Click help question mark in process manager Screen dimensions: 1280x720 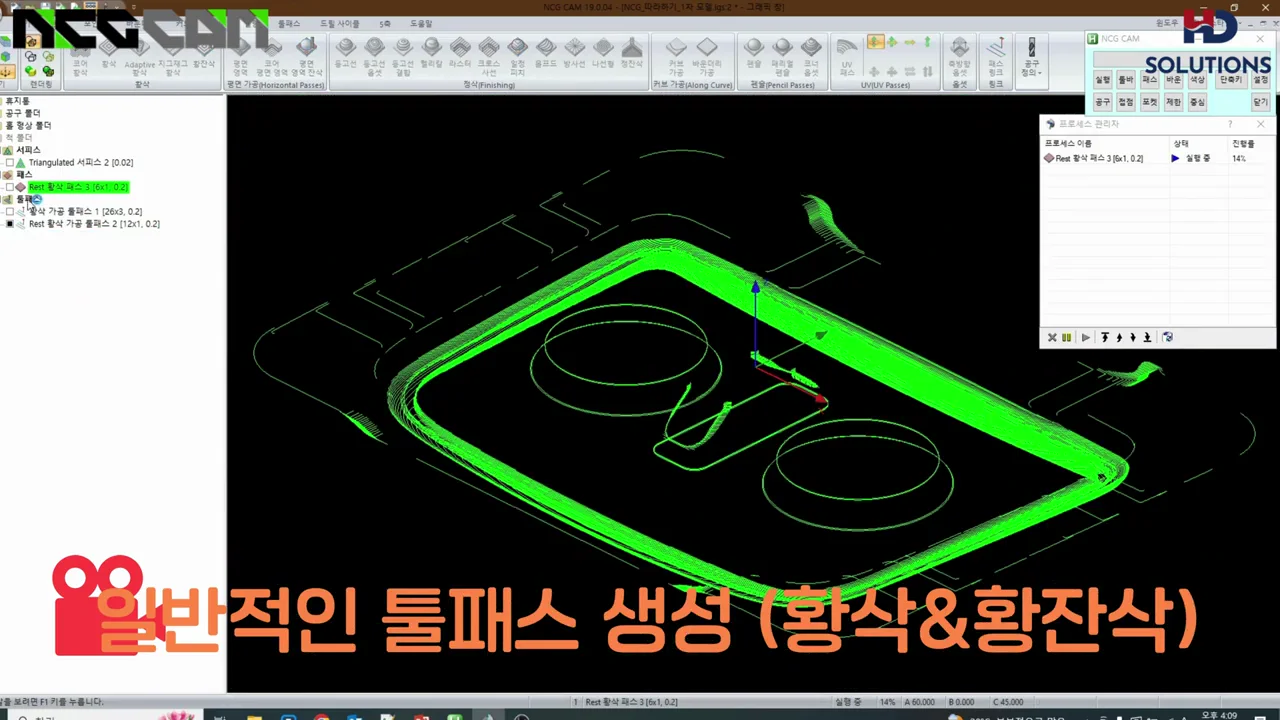(1230, 124)
